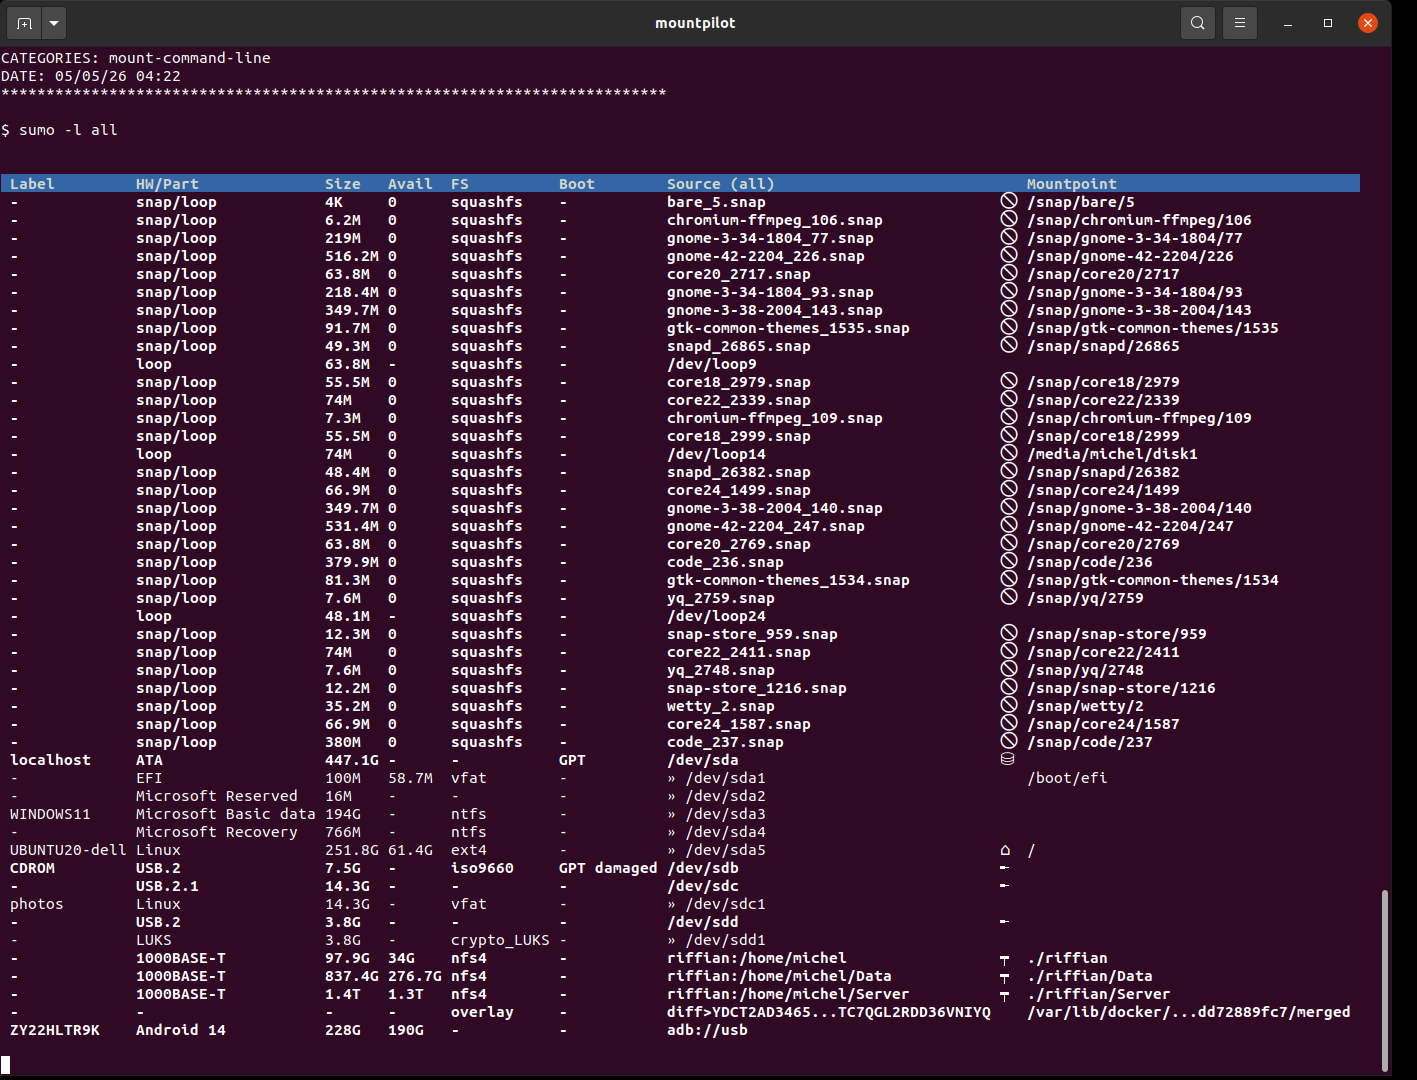This screenshot has height=1080, width=1417.
Task: Click read-only icon for /snap/code/236
Action: (1009, 561)
